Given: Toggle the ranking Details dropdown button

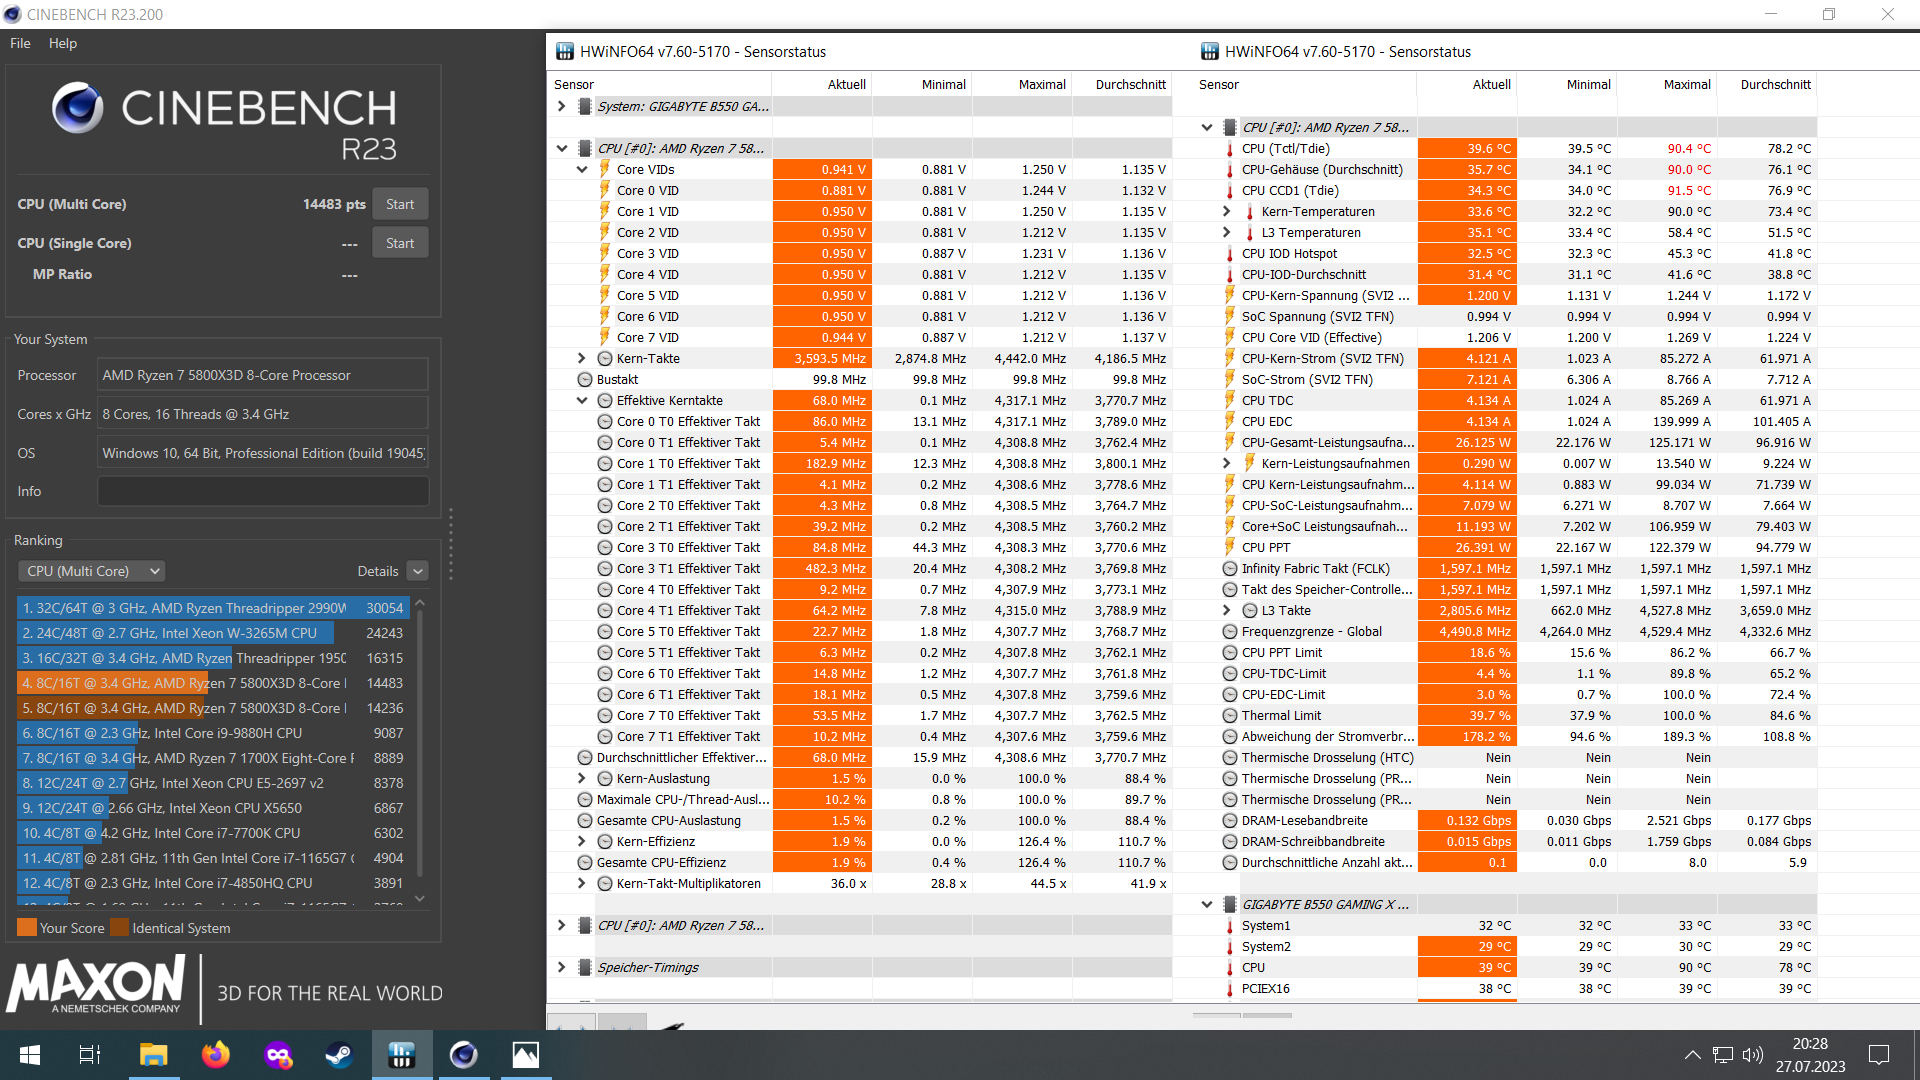Looking at the screenshot, I should click(x=418, y=571).
